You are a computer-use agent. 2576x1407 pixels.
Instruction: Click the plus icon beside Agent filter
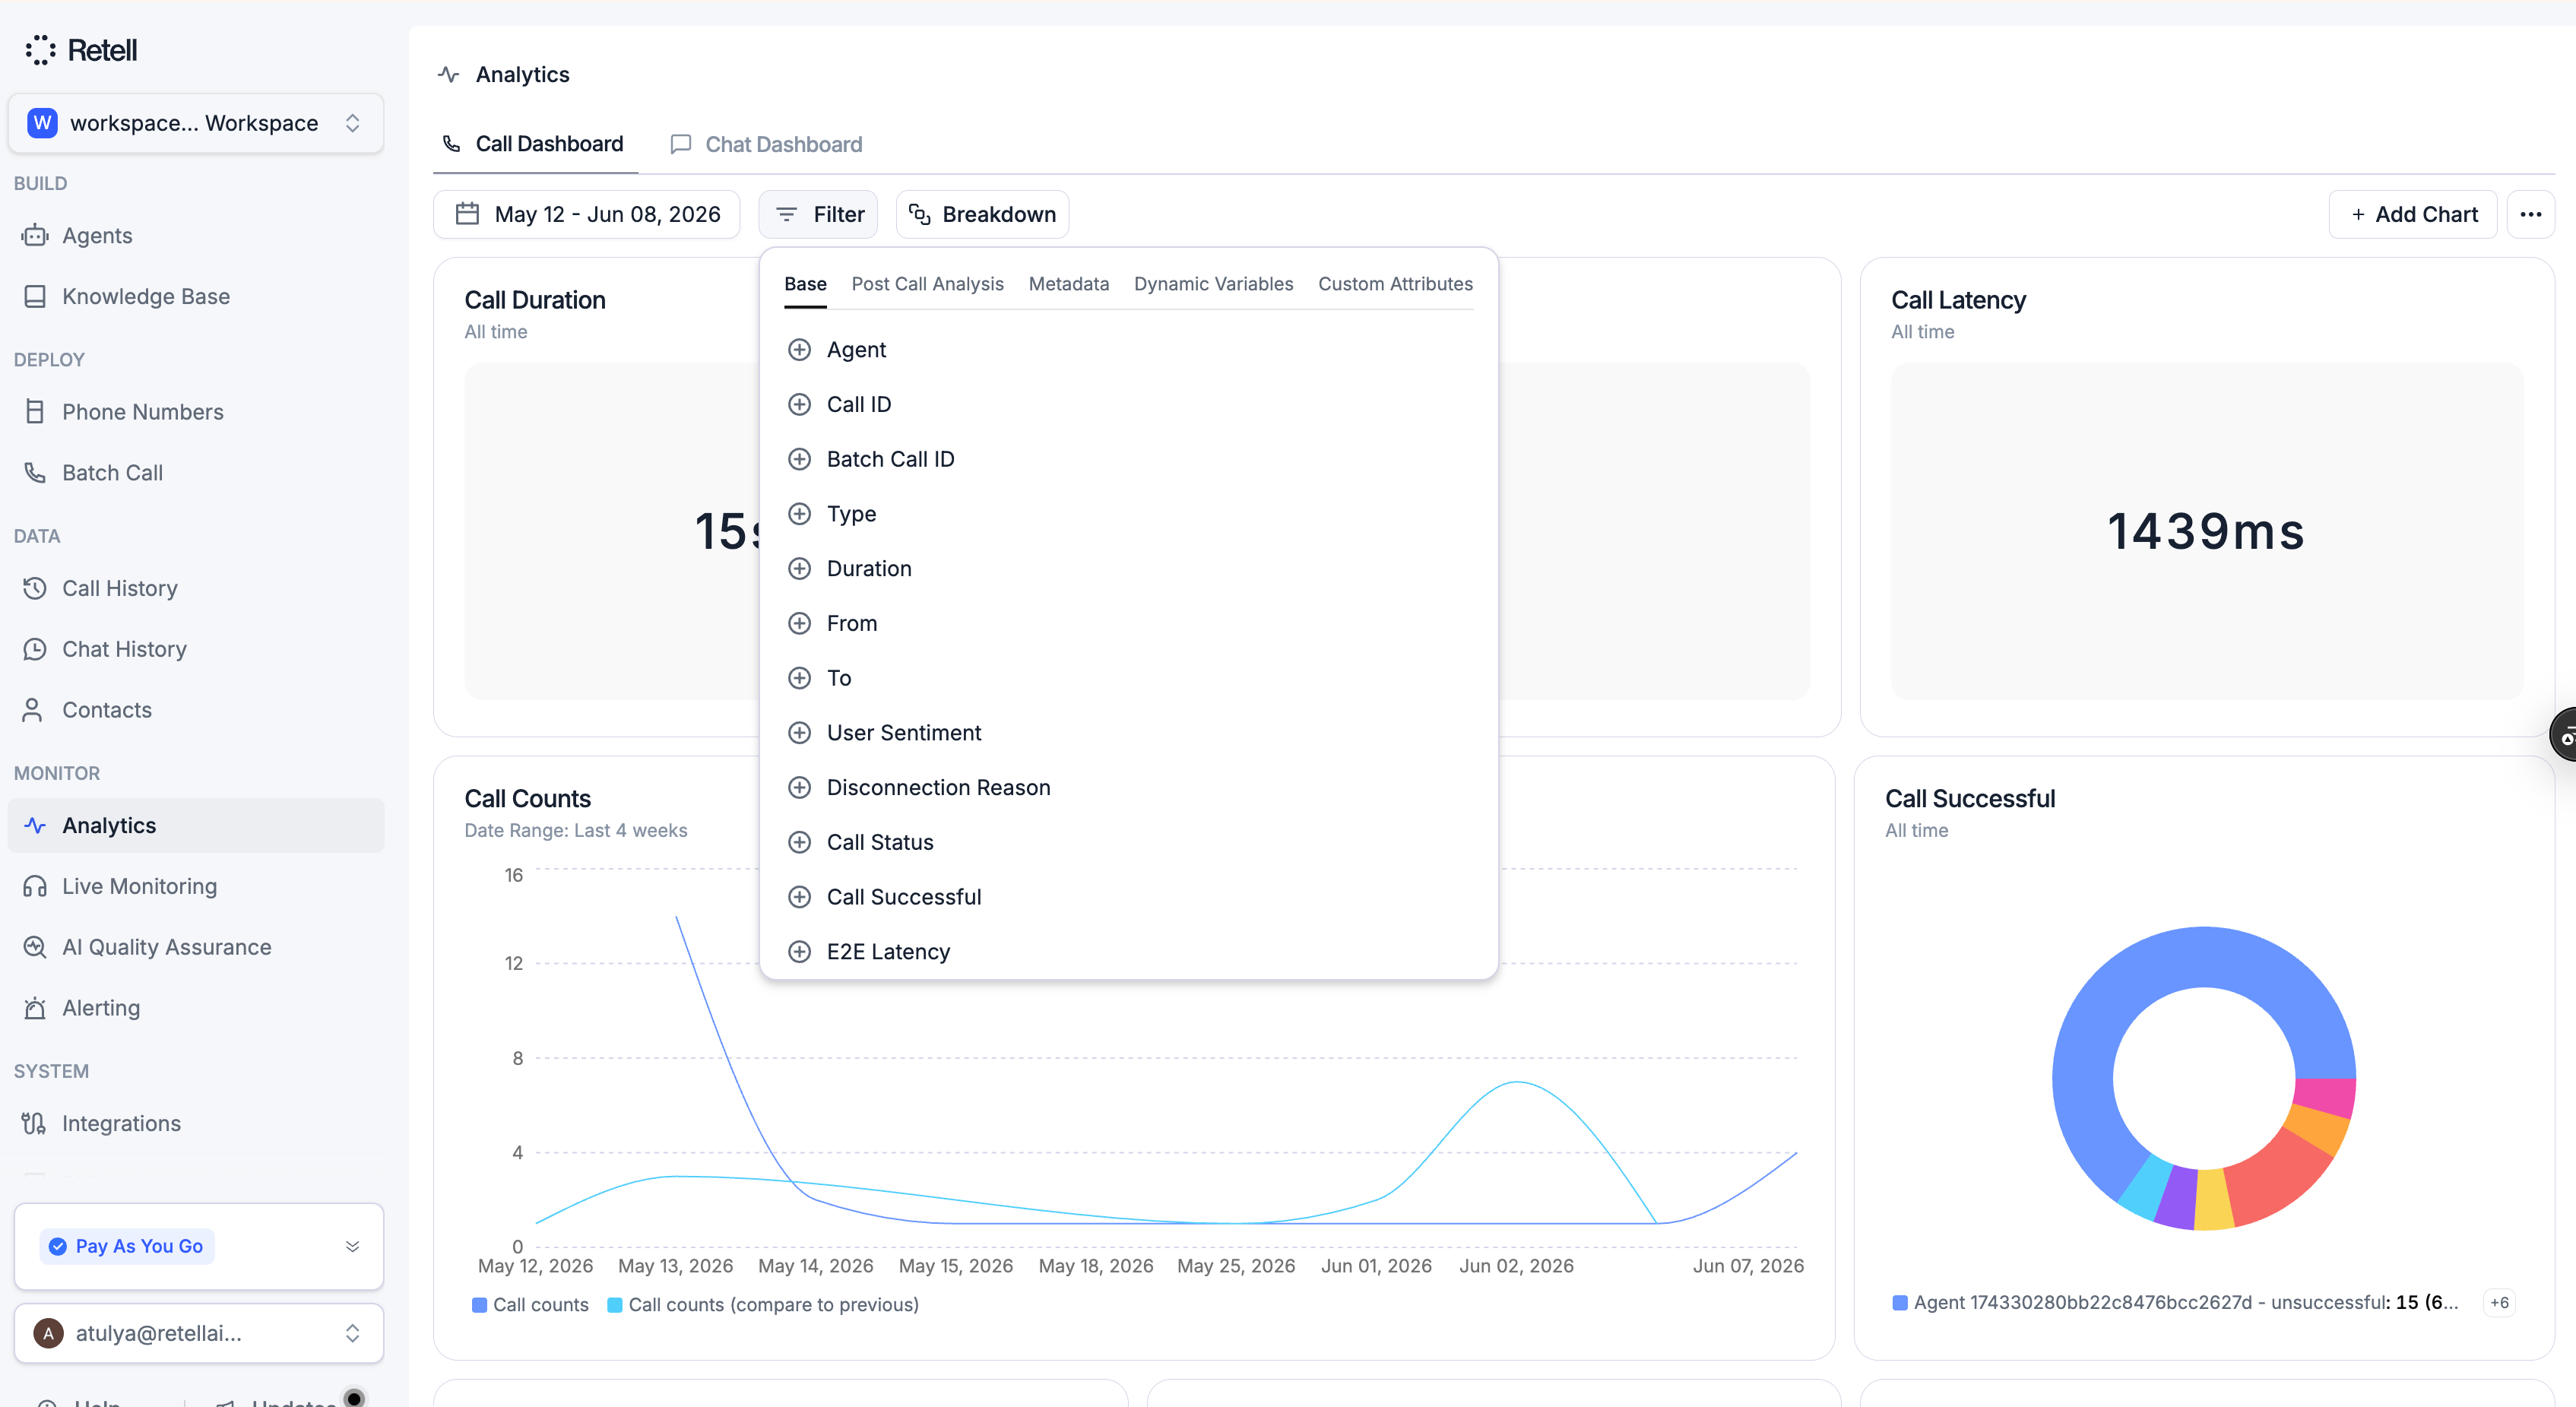pyautogui.click(x=799, y=350)
